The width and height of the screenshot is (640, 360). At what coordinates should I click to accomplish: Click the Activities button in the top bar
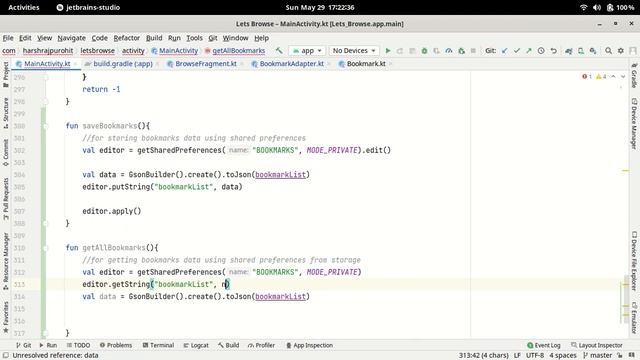(x=24, y=7)
